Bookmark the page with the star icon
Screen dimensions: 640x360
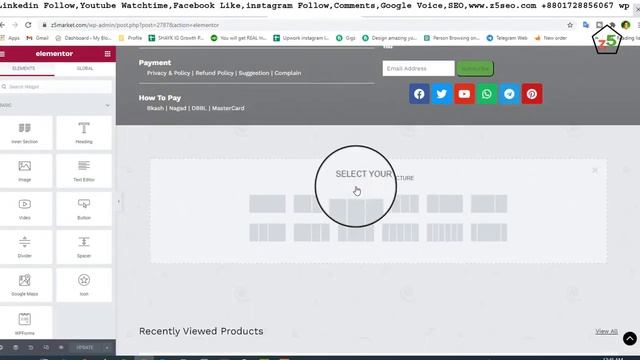click(570, 25)
